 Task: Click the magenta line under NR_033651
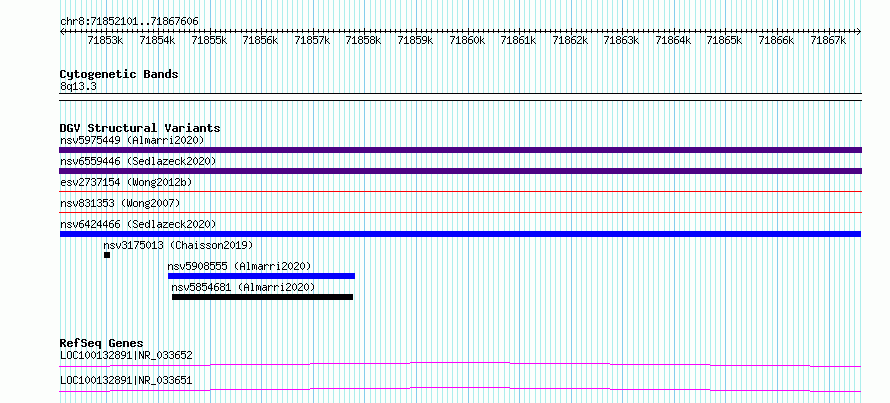tap(460, 389)
